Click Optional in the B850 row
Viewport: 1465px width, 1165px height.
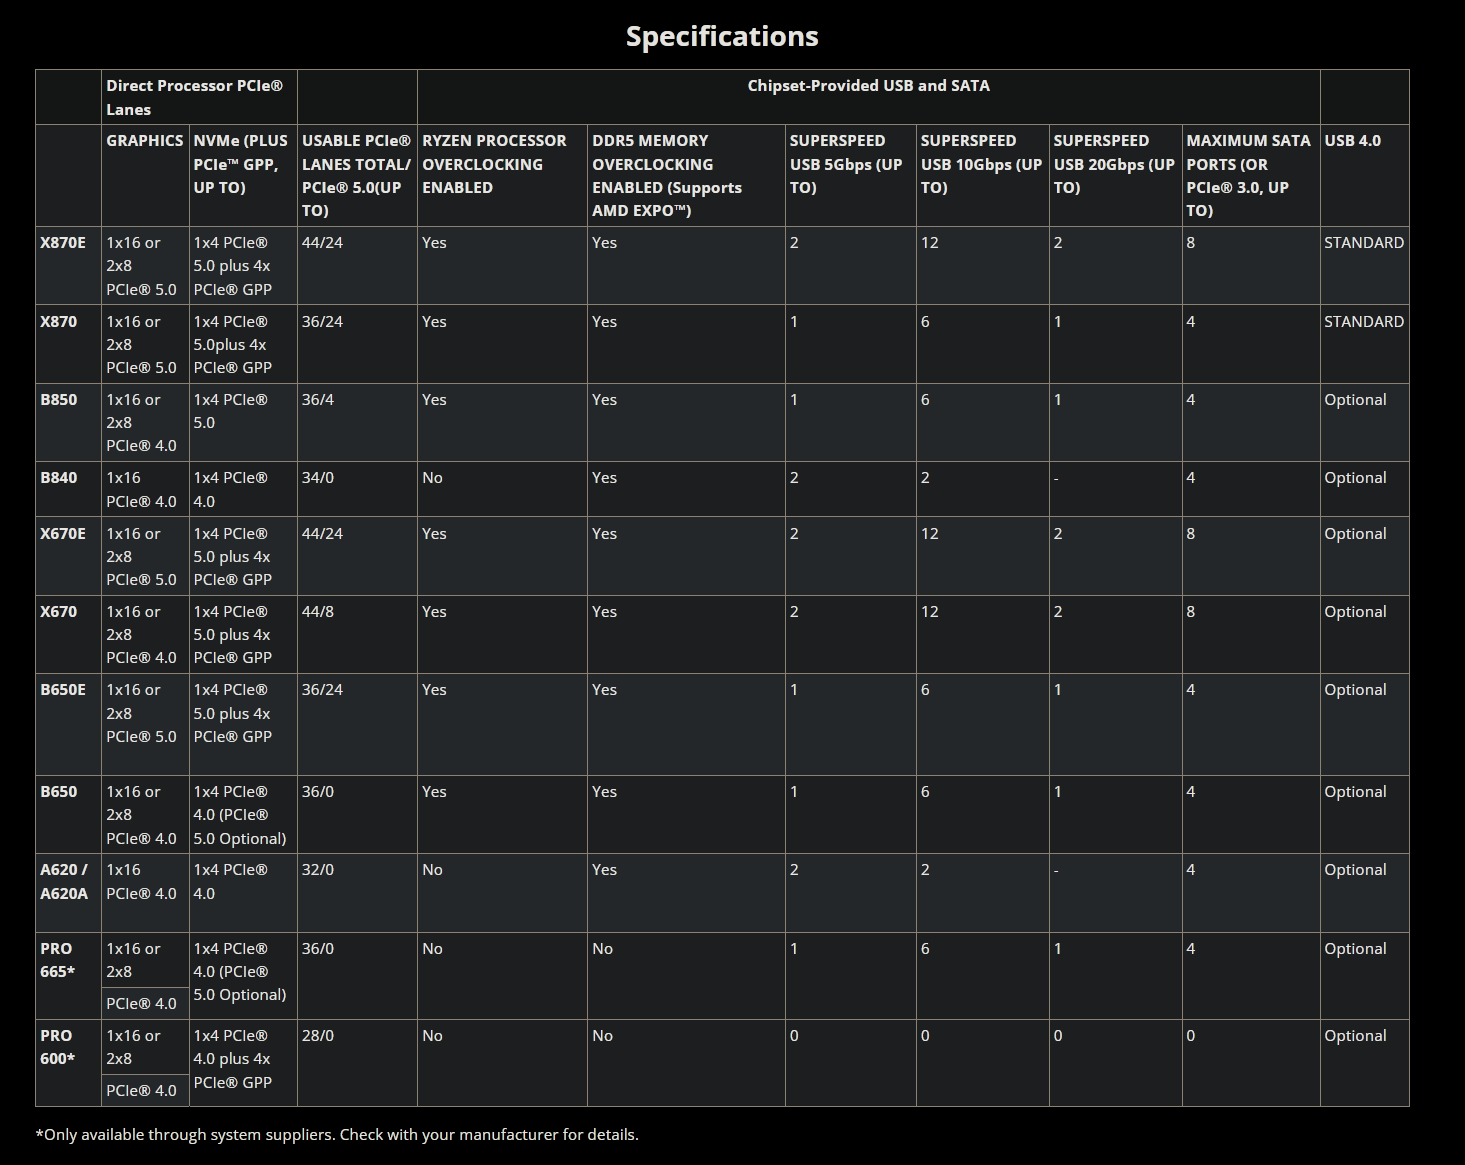1355,400
